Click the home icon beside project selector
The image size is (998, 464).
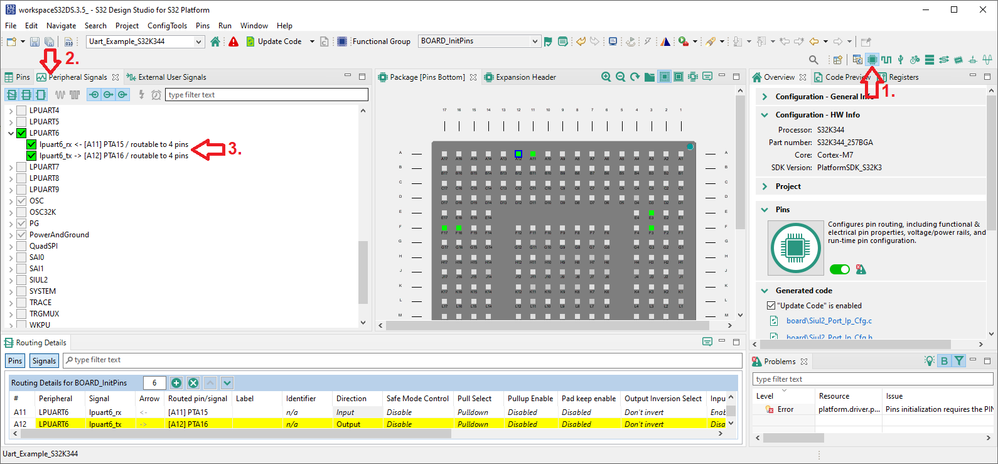[216, 41]
